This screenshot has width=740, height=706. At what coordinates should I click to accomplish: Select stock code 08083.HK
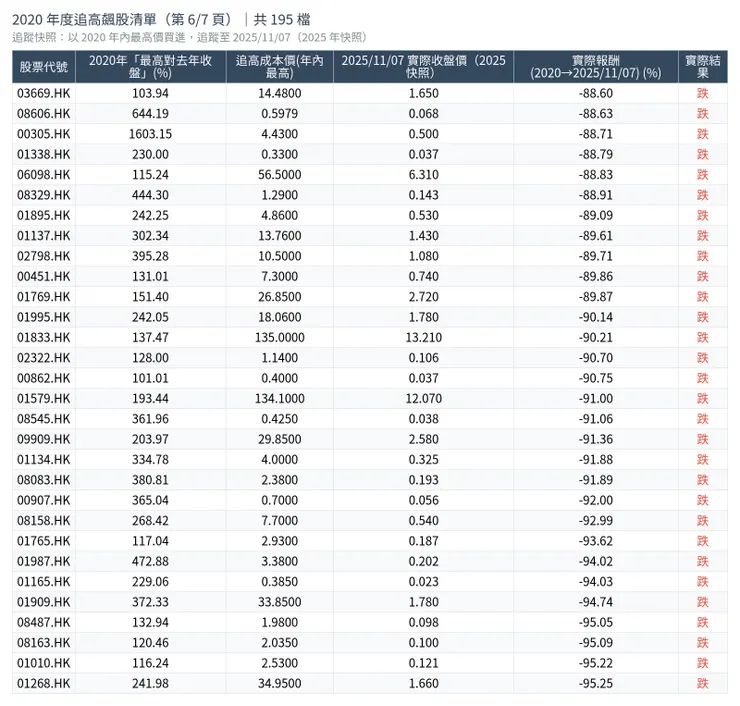pos(43,480)
